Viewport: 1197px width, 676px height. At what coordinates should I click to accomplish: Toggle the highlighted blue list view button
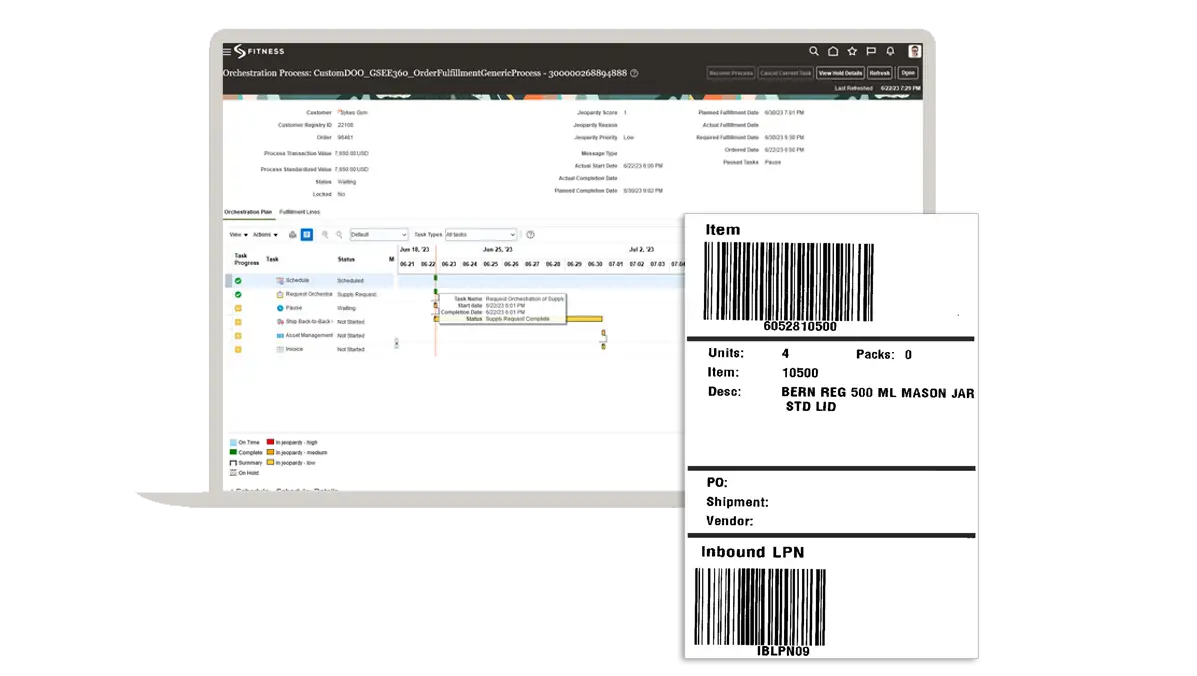(x=306, y=235)
